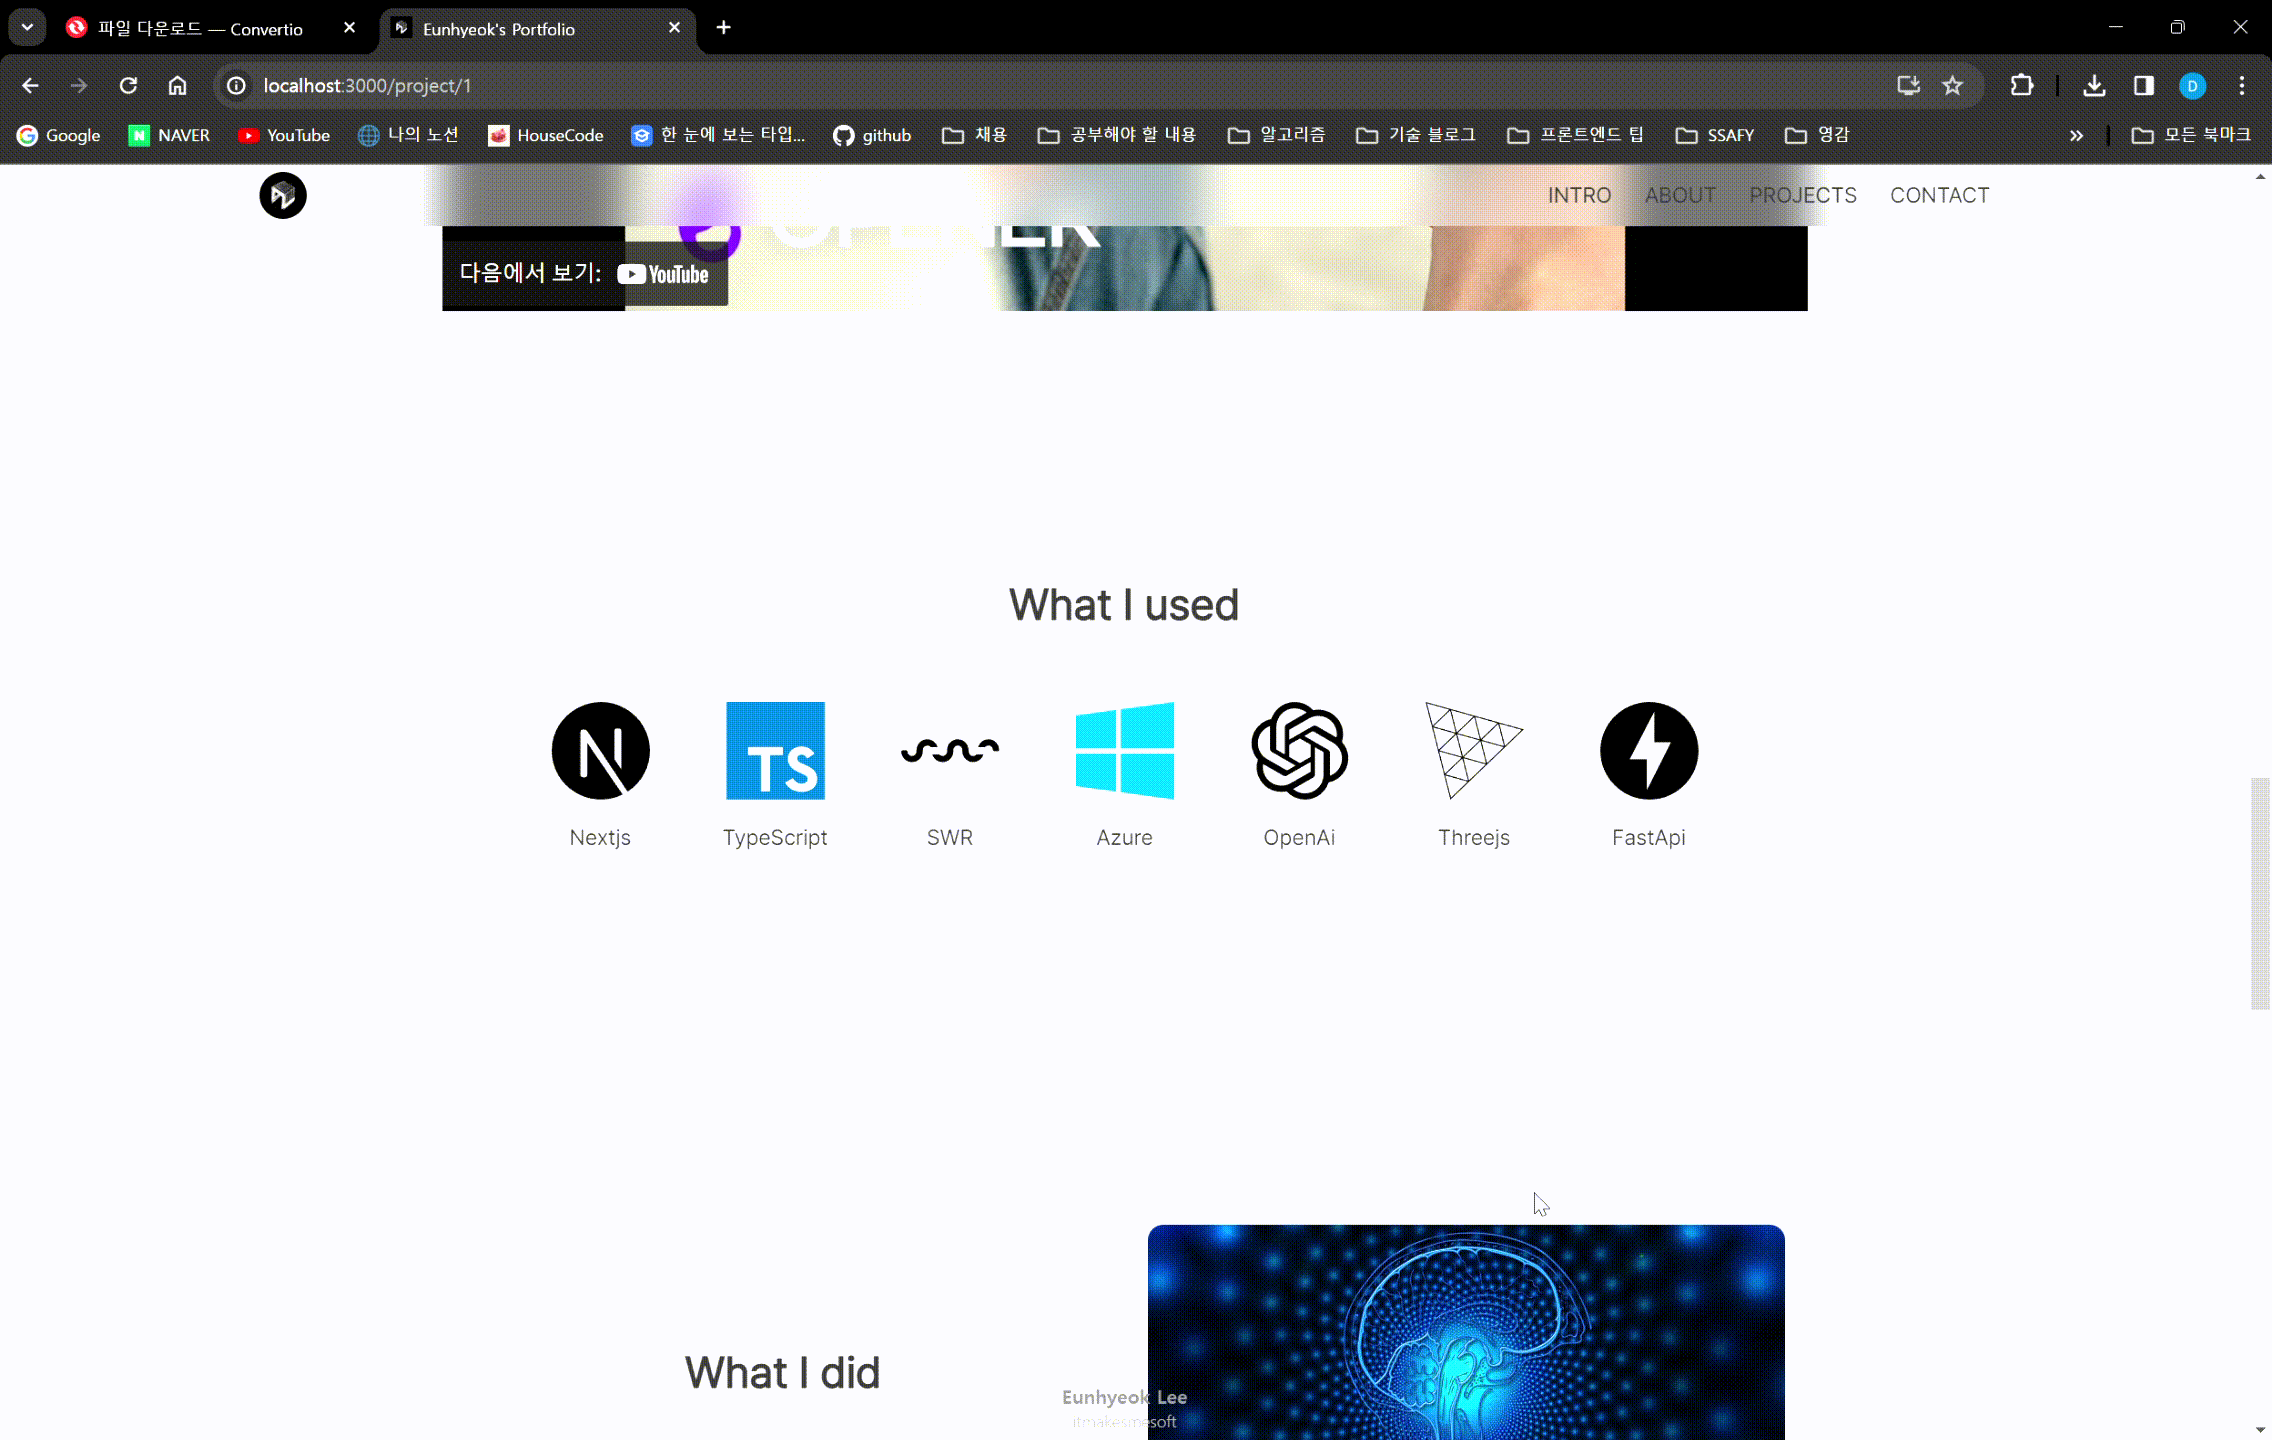2272x1440 pixels.
Task: Click the FastApi lightning icon
Action: [x=1648, y=751]
